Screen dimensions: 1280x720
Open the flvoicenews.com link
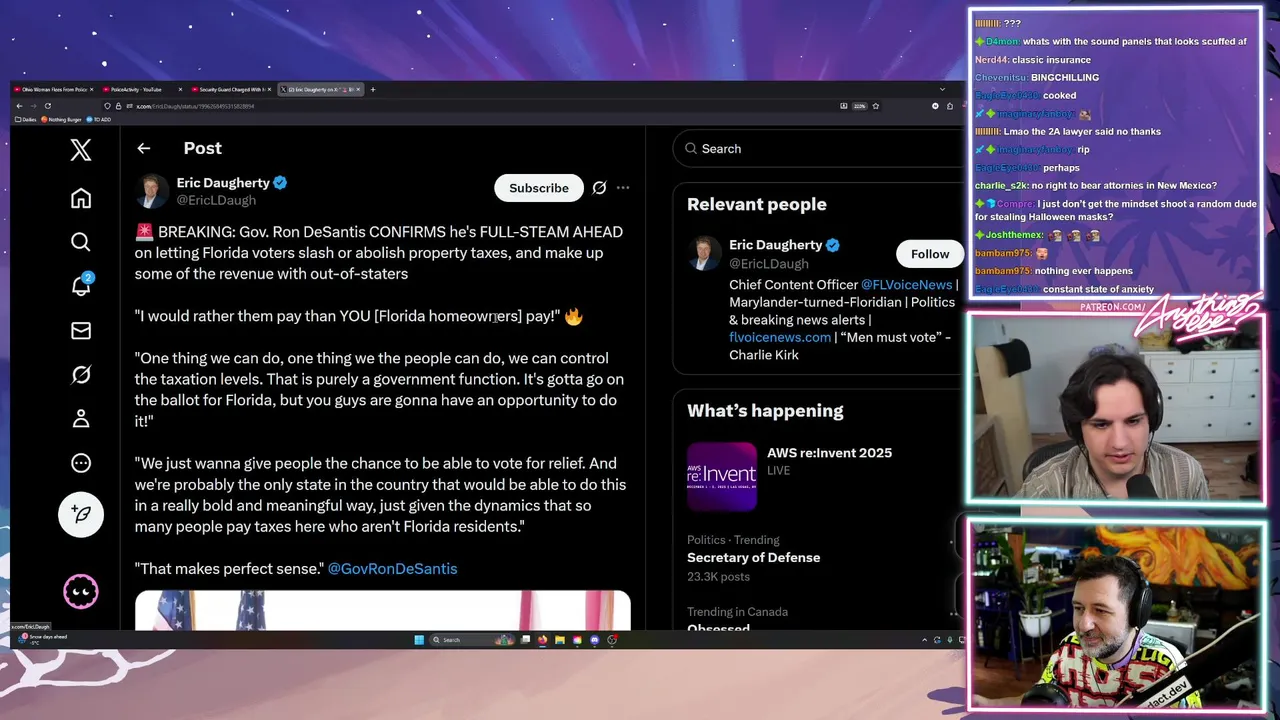780,337
